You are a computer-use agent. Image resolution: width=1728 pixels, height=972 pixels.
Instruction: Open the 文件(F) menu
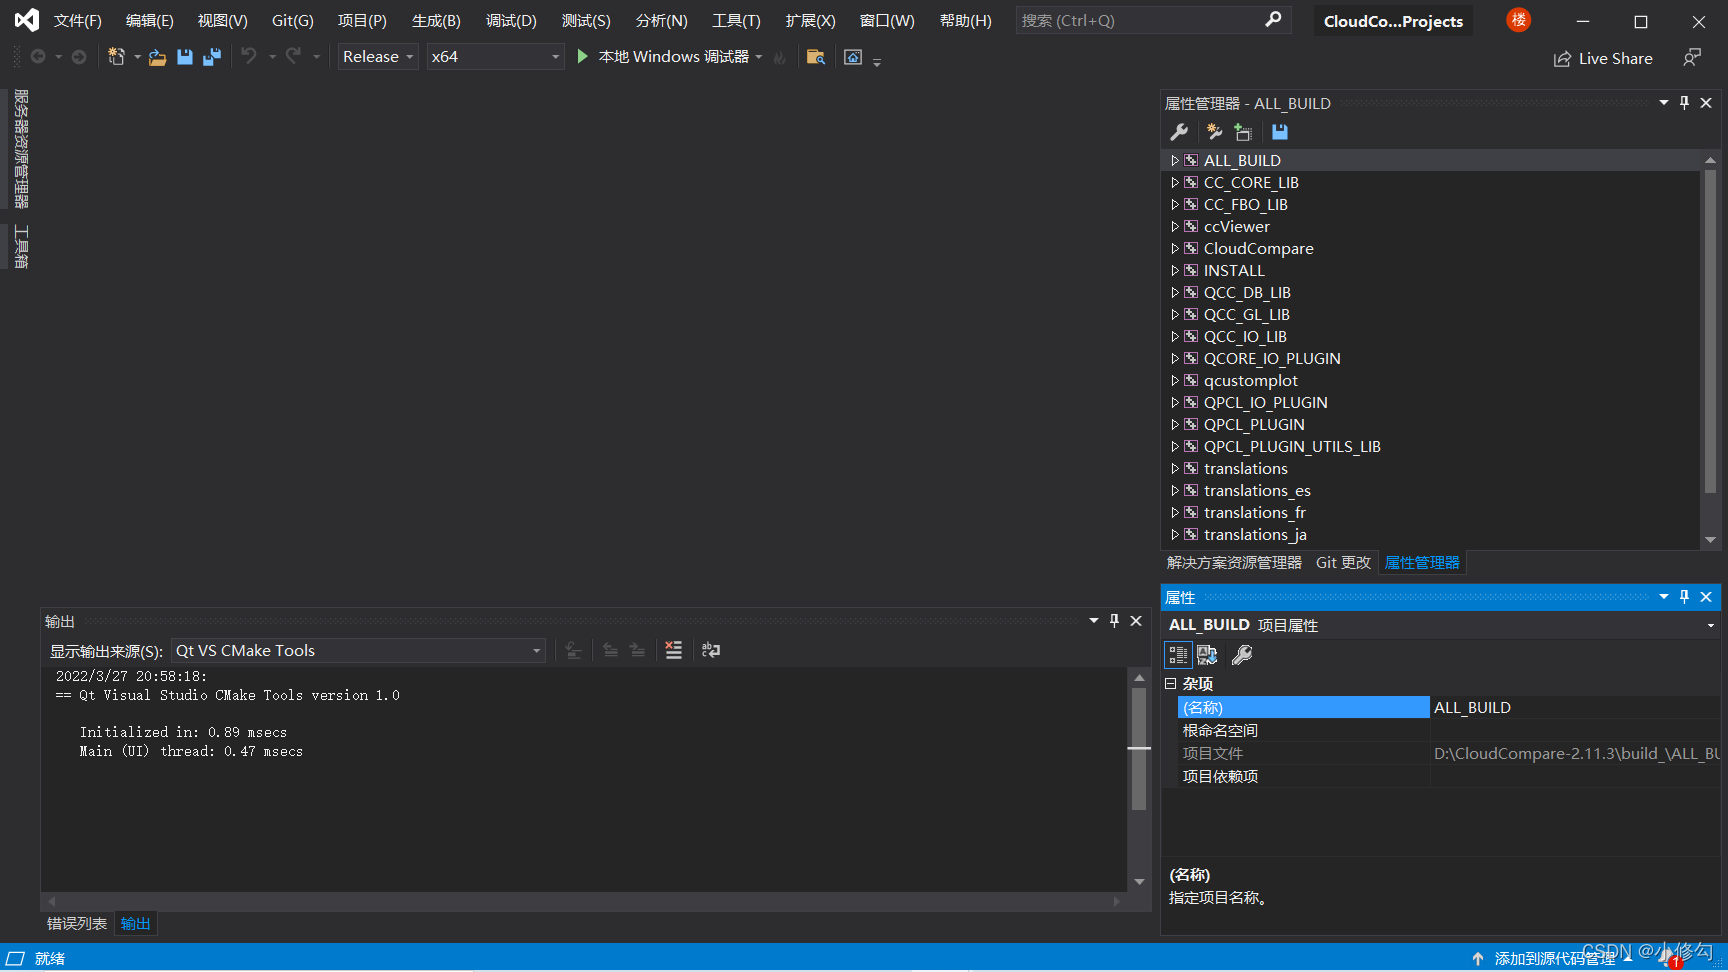click(78, 21)
